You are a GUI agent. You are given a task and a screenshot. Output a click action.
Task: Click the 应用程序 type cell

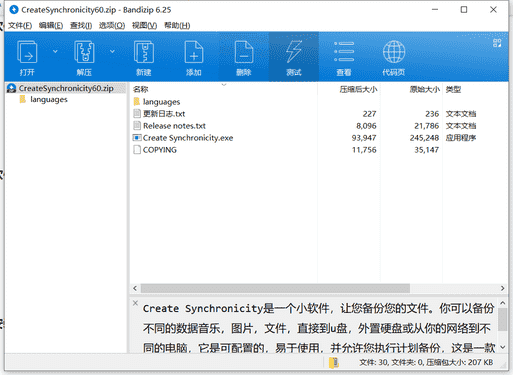pyautogui.click(x=461, y=138)
